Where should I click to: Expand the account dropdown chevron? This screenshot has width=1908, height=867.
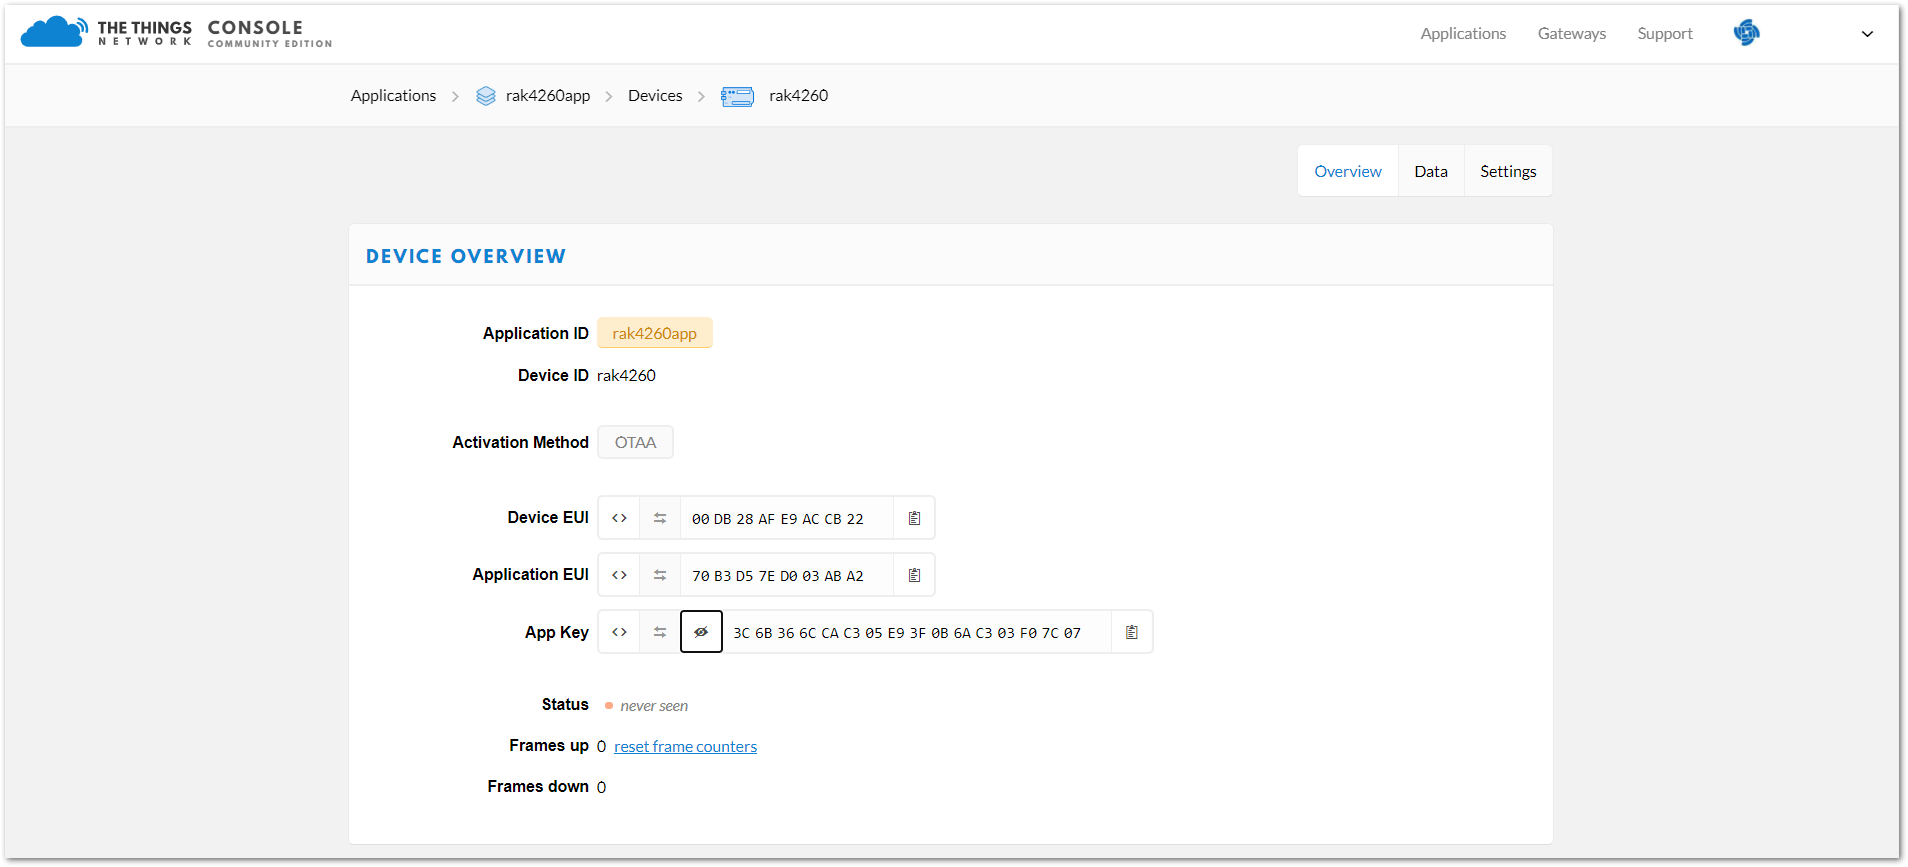pyautogui.click(x=1867, y=34)
